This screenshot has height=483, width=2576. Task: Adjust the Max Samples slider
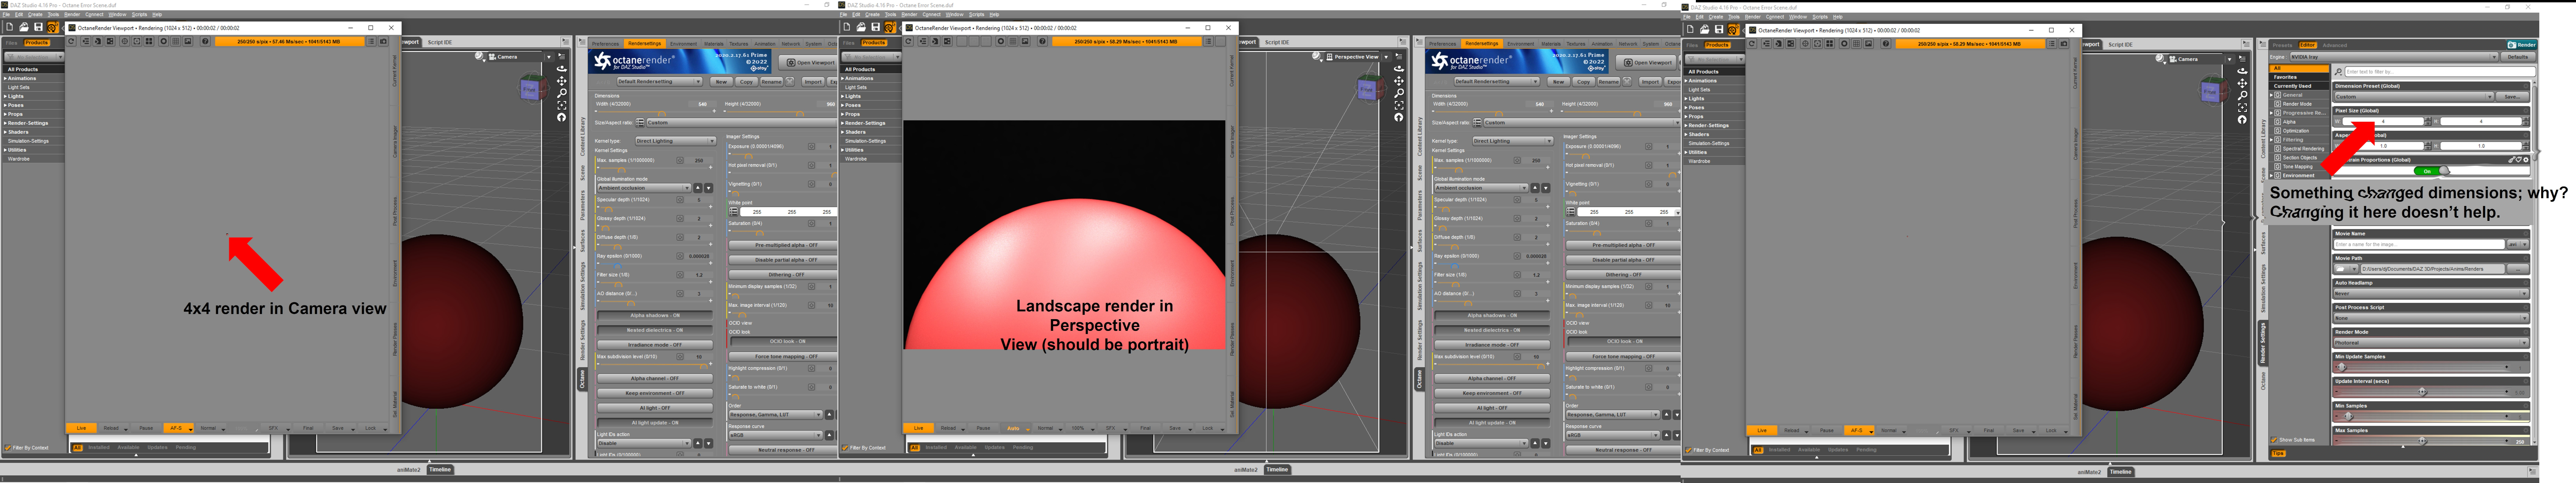pyautogui.click(x=2421, y=440)
